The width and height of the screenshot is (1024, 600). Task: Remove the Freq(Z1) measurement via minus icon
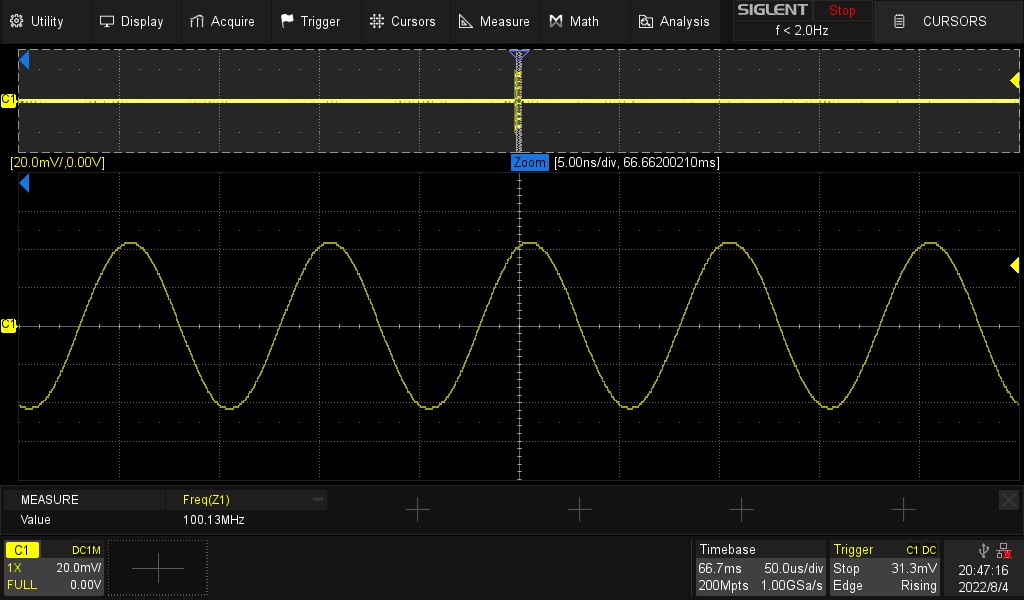[318, 498]
